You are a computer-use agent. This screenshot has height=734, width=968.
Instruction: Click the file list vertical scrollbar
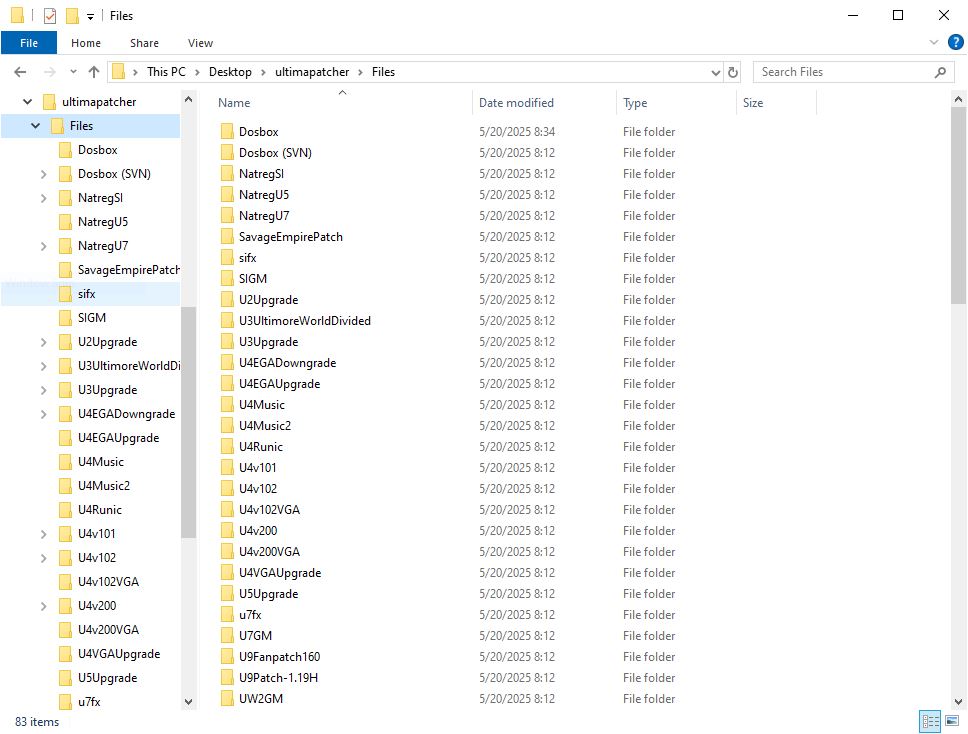tap(958, 206)
